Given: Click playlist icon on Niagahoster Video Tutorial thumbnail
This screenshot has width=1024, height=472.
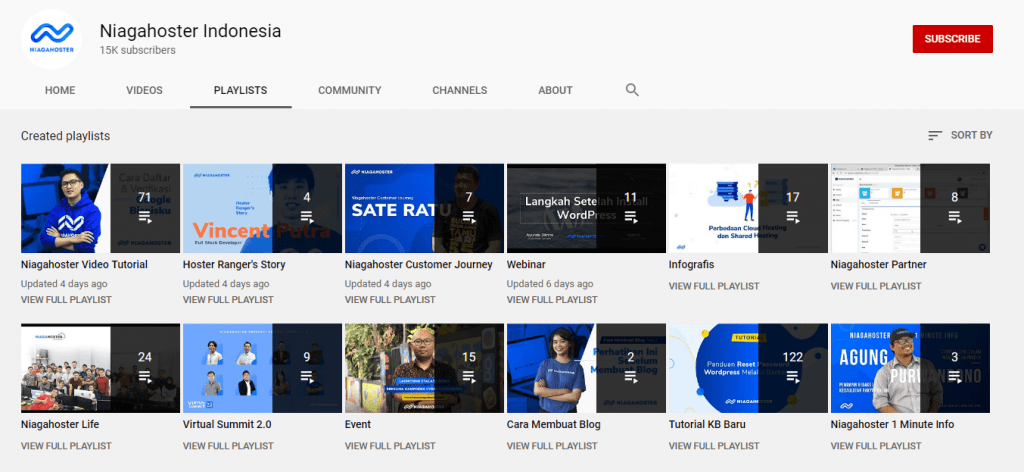Looking at the screenshot, I should 145,217.
